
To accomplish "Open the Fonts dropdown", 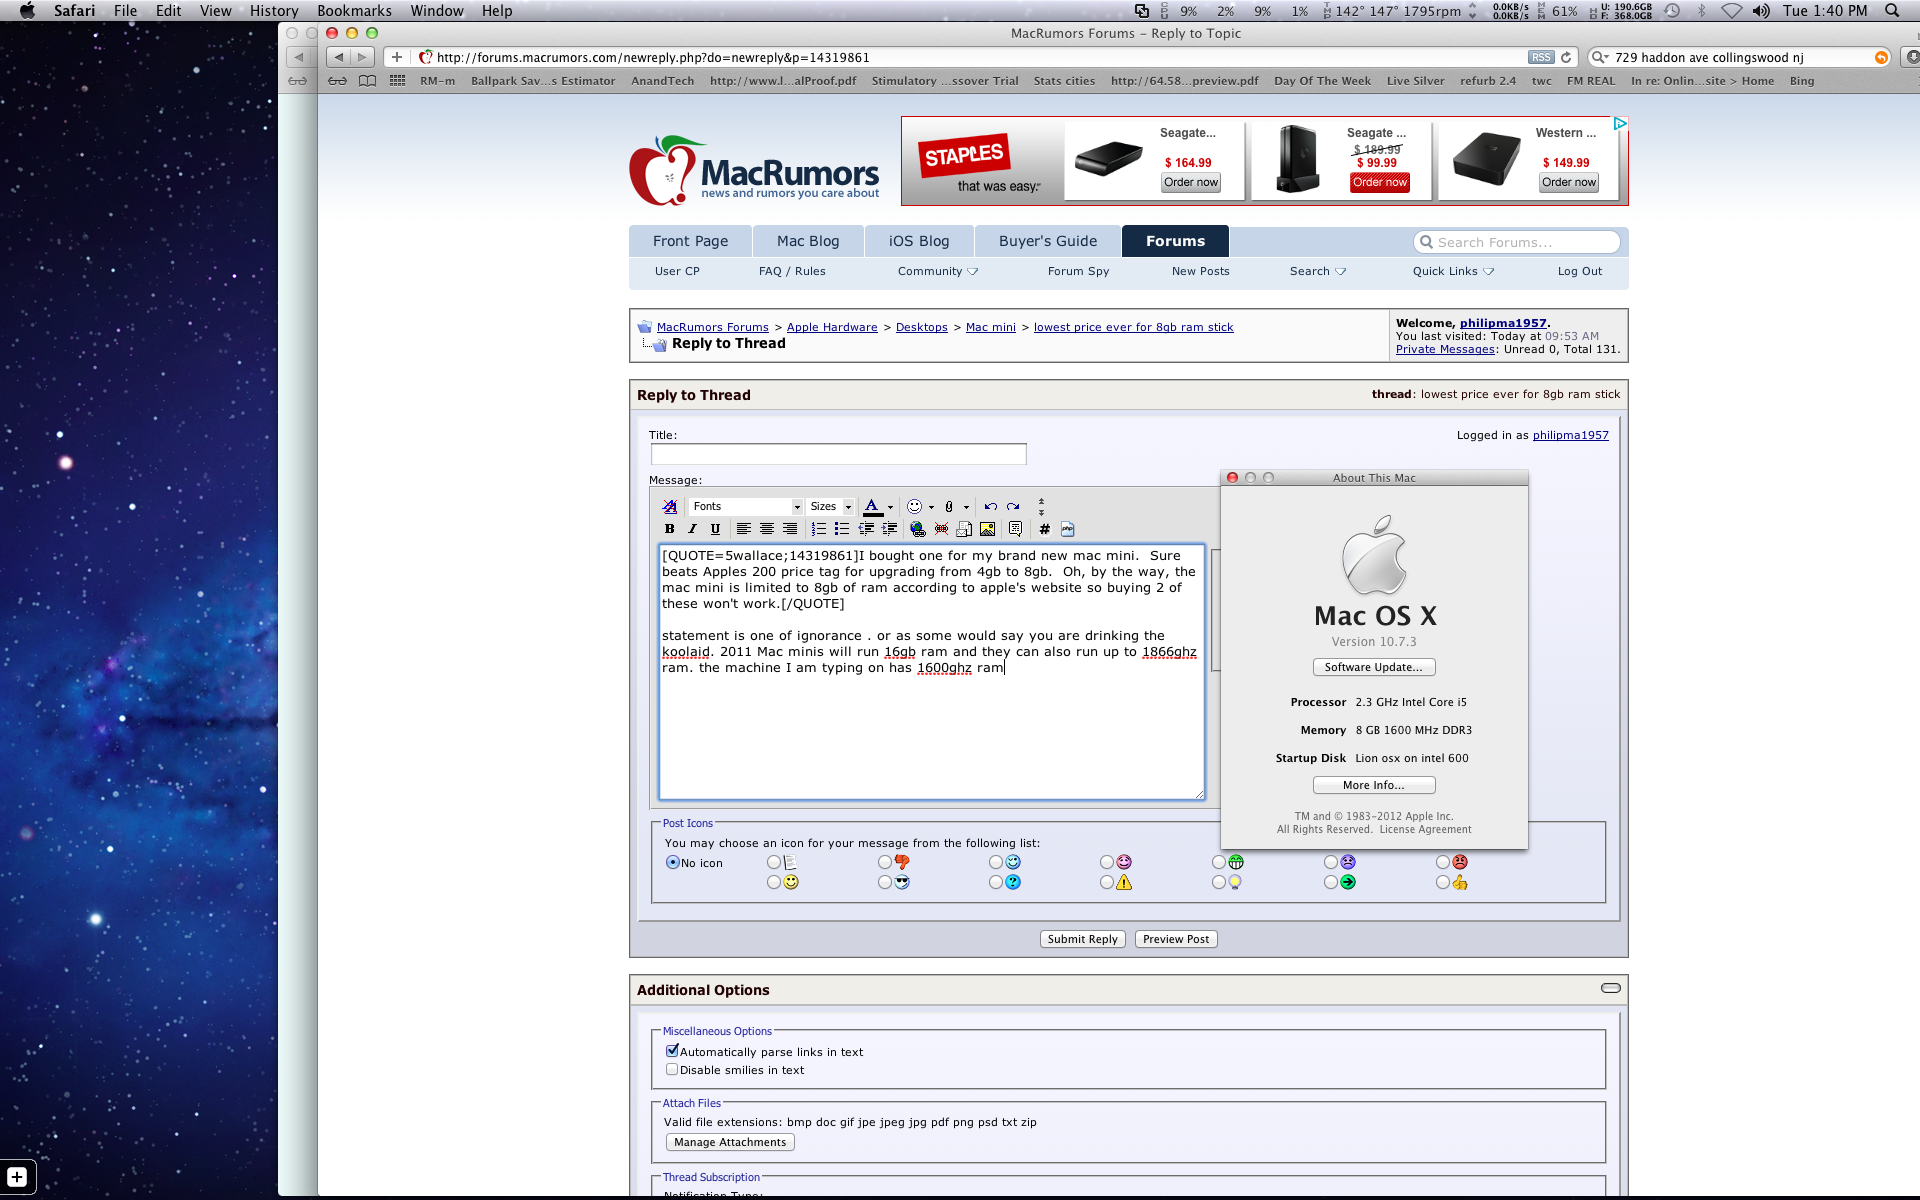I will point(746,507).
